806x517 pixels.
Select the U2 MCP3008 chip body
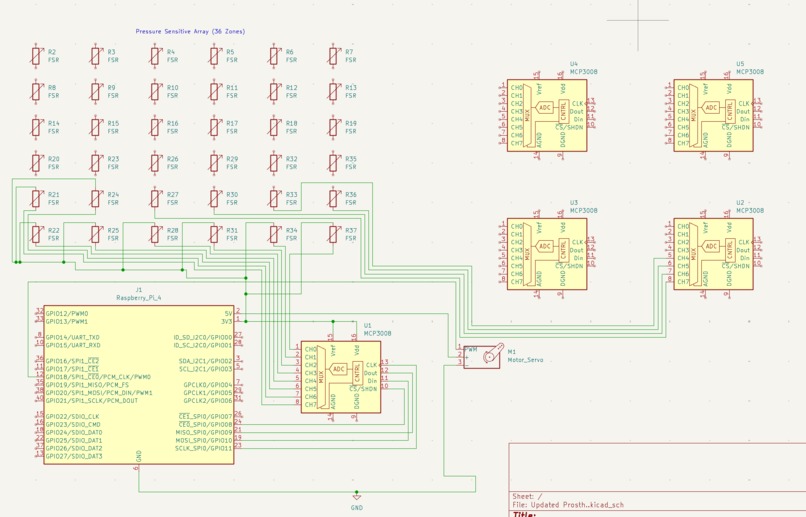click(x=713, y=254)
